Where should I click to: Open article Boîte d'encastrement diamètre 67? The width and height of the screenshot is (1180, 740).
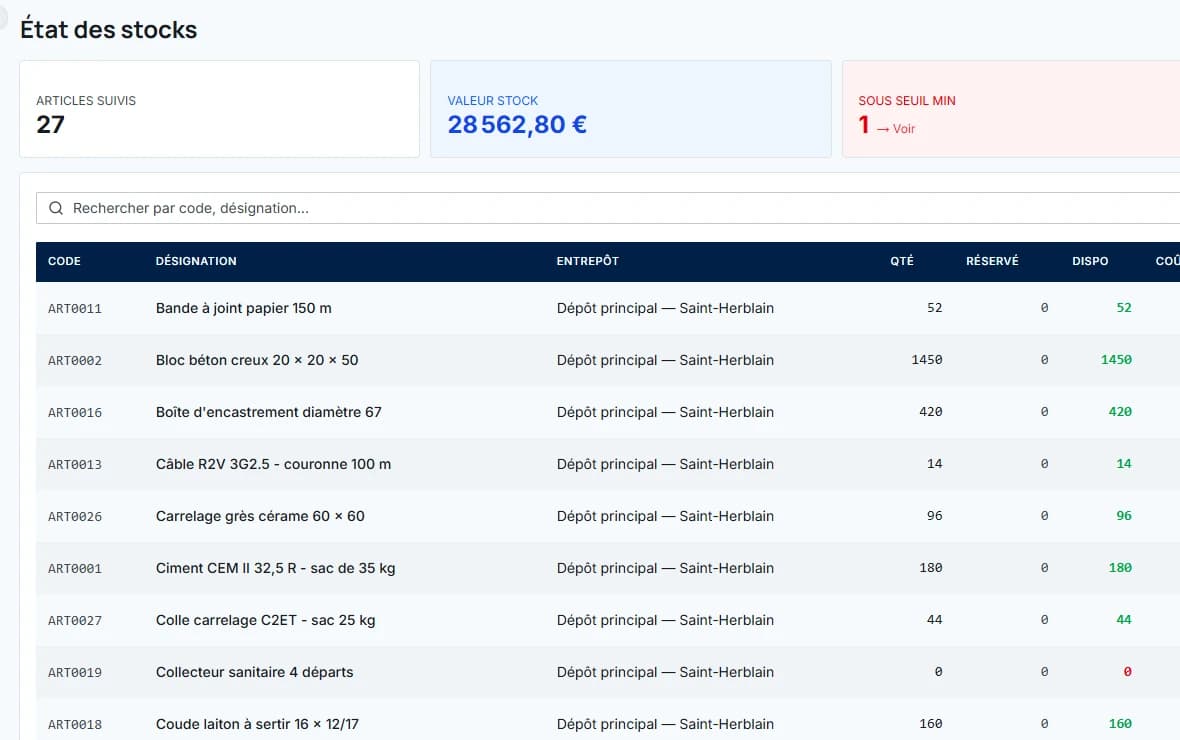pyautogui.click(x=269, y=412)
